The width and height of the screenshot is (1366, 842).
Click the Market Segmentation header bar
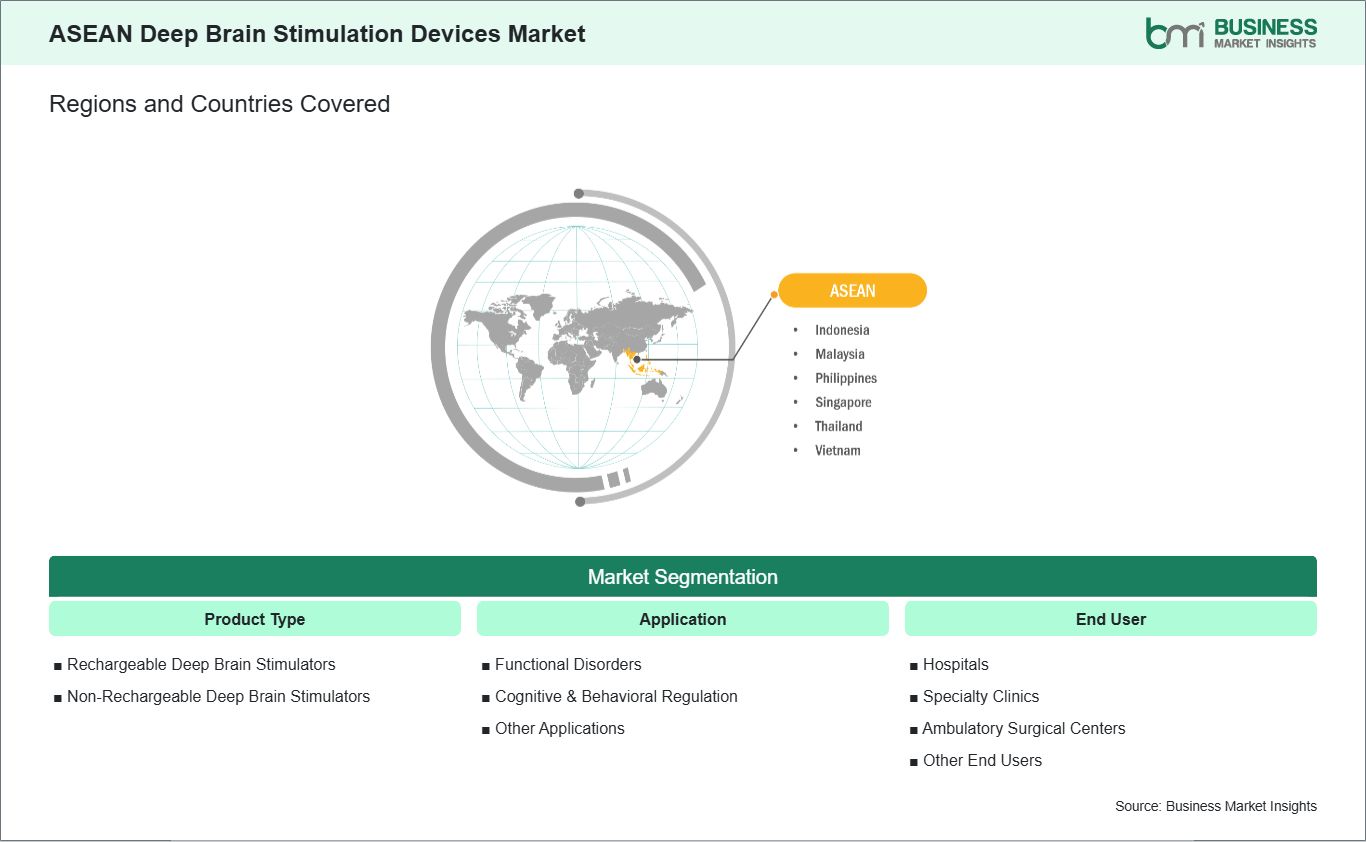(x=683, y=577)
